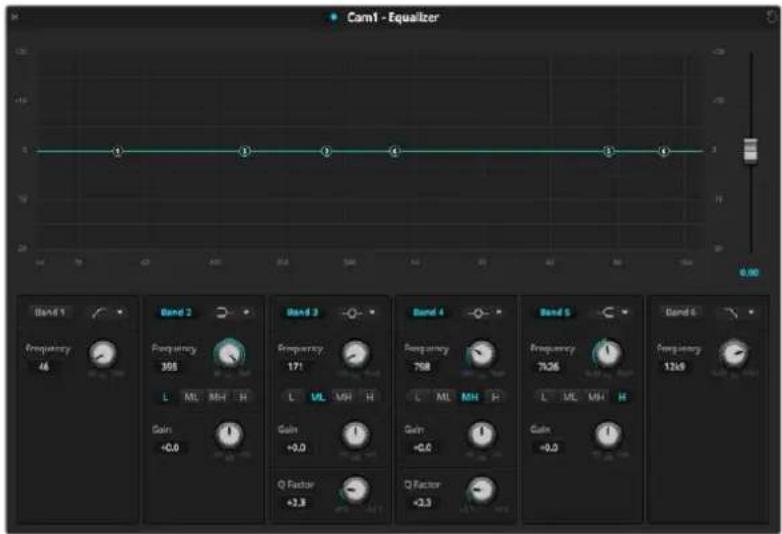This screenshot has height=534, width=782.
Task: Click Band 4 Q Factor value field
Action: tap(422, 503)
